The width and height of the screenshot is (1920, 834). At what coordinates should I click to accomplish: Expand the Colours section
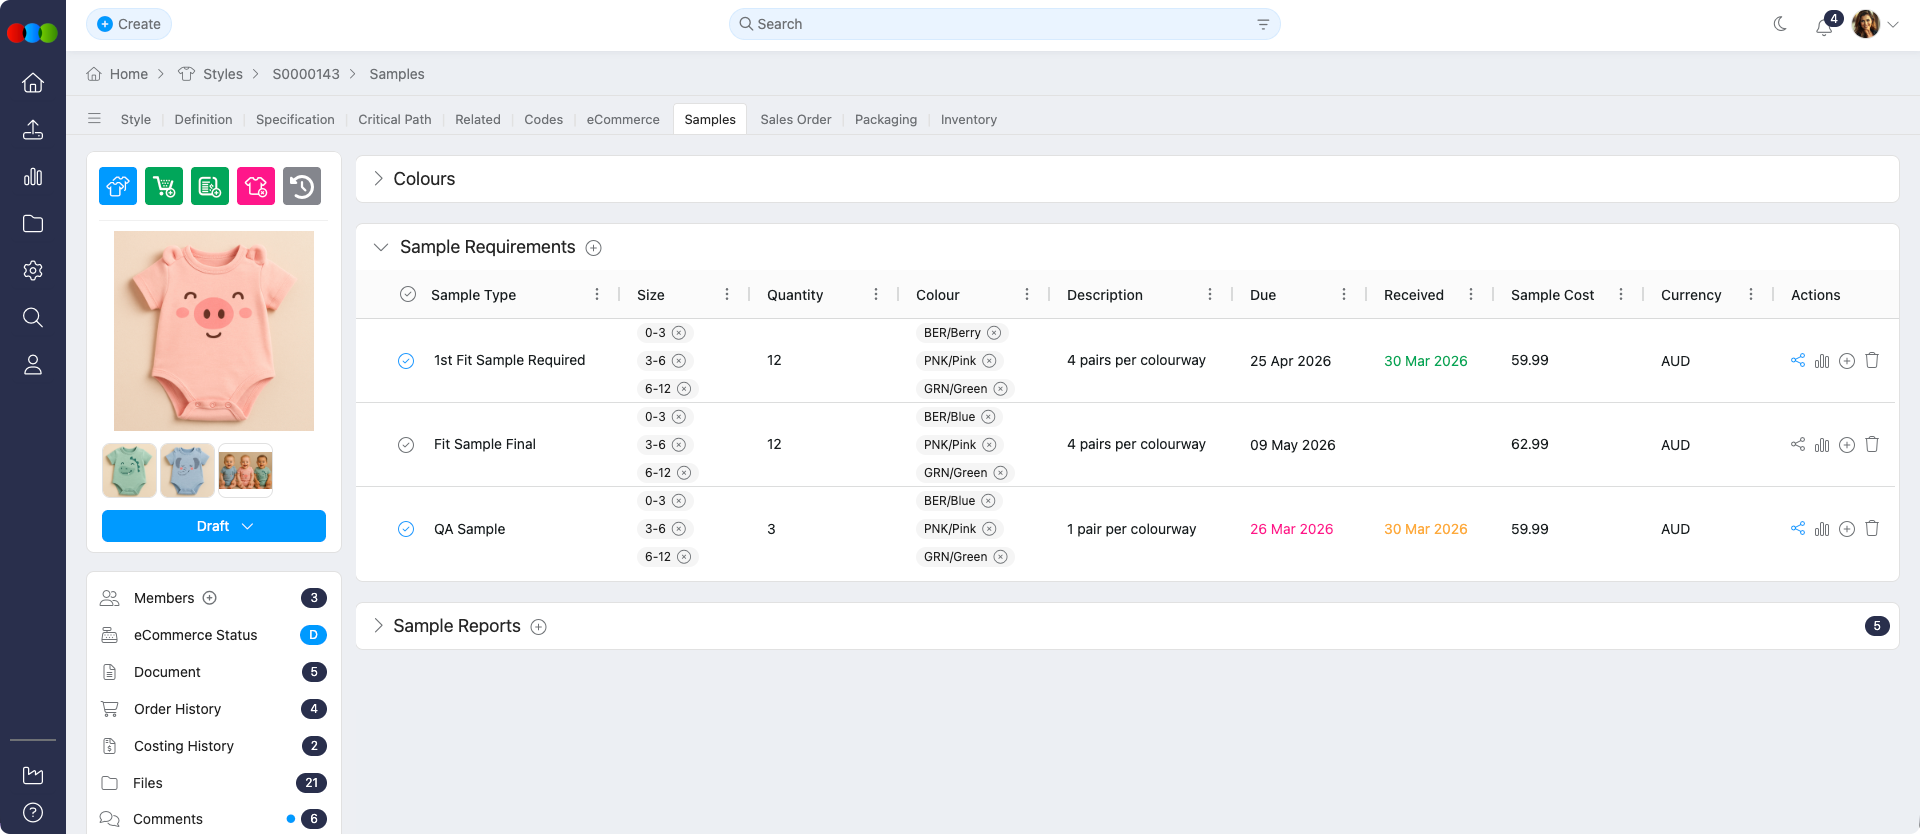[x=378, y=178]
